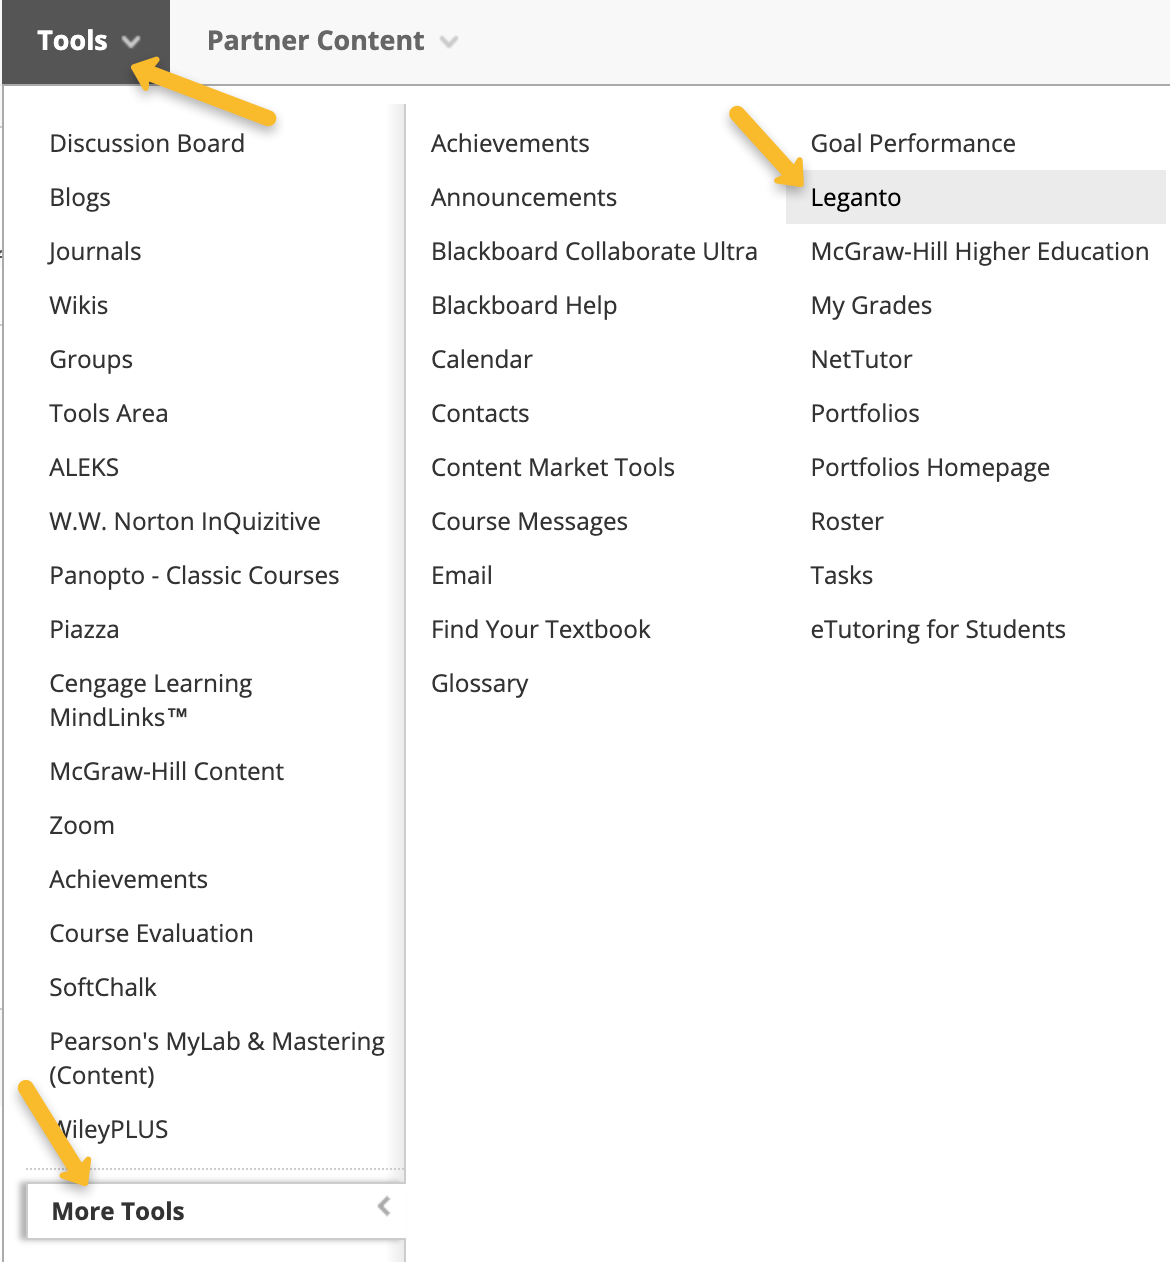Viewport: 1170px width, 1262px height.
Task: Launch W.W. Norton InQuizitive
Action: 185,521
